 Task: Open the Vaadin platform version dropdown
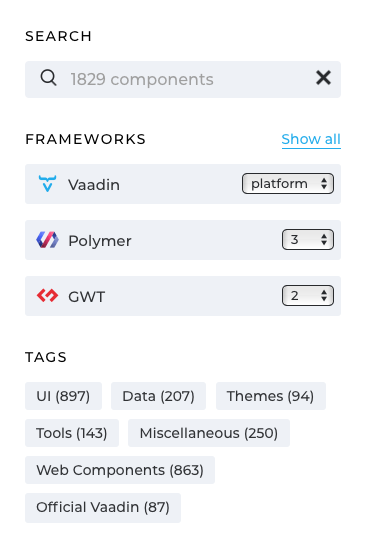[x=288, y=184]
